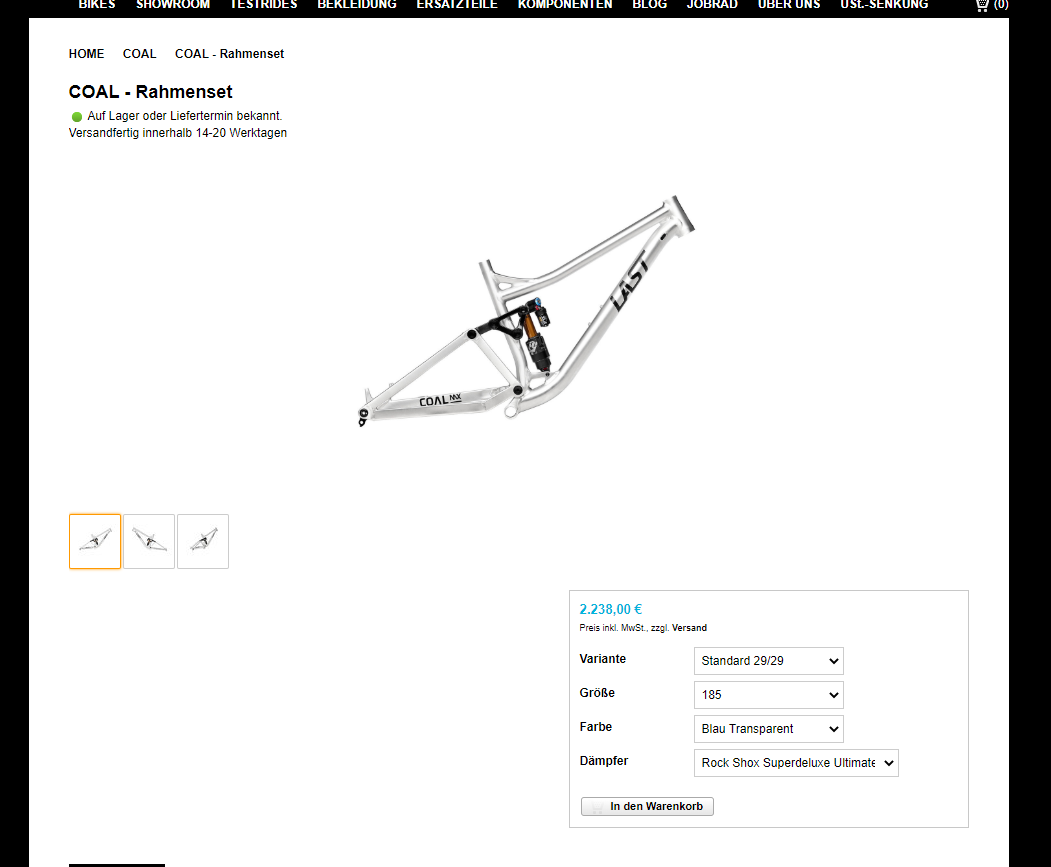Open the ERSATZTEILE menu
The width and height of the screenshot is (1051, 867).
click(x=457, y=5)
